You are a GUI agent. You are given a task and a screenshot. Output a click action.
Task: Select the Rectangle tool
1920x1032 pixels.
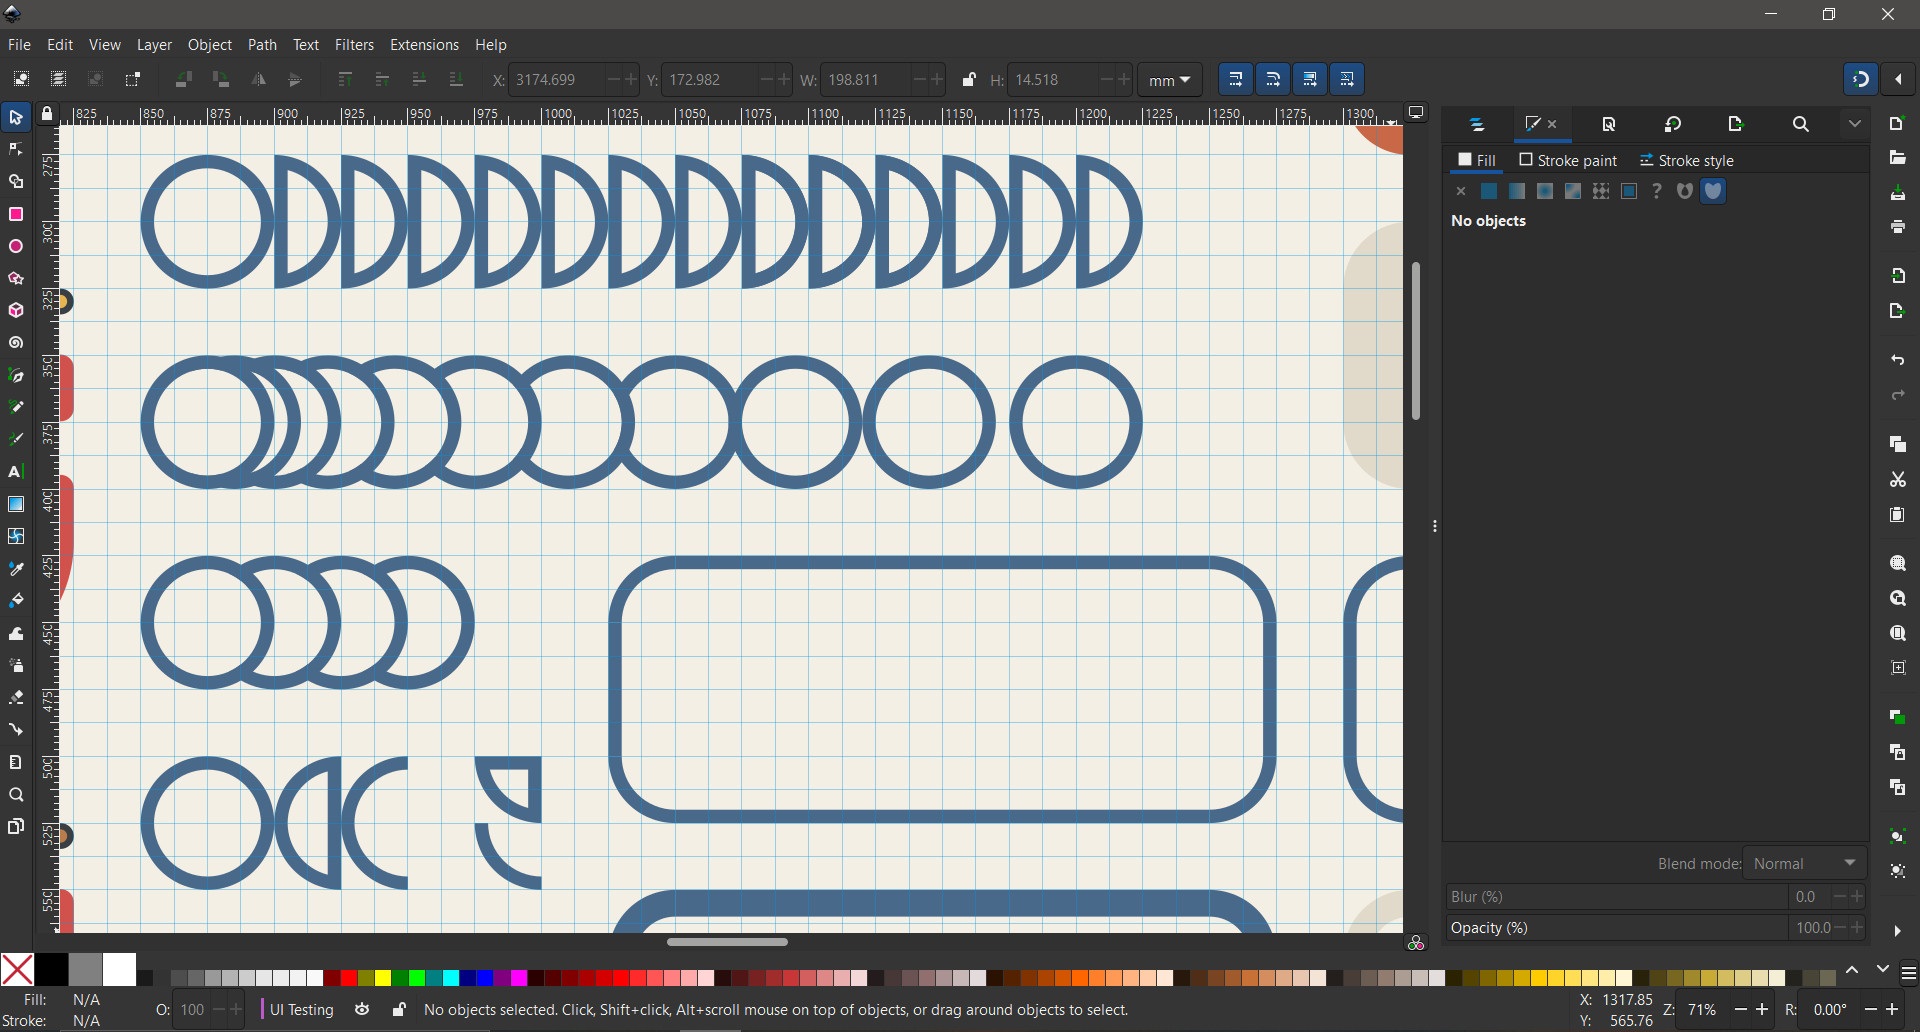[x=16, y=215]
